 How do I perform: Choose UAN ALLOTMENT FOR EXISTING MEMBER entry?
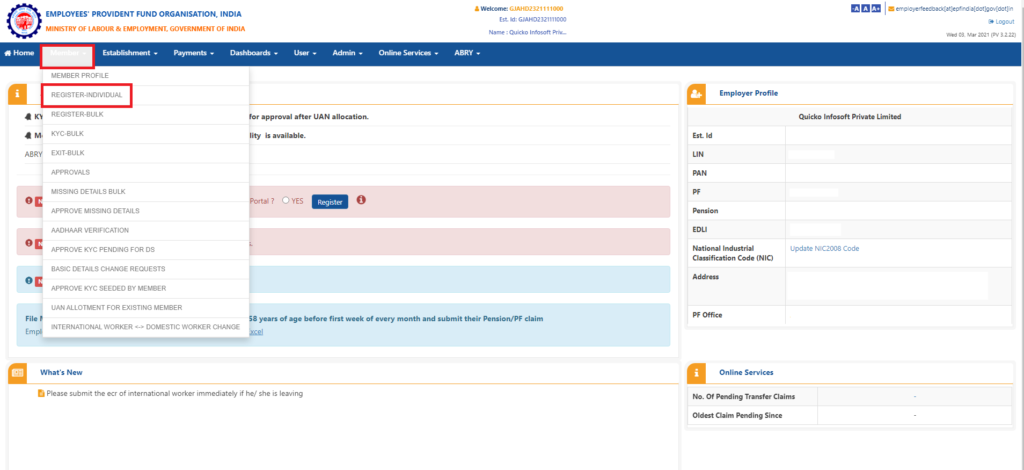[146, 307]
